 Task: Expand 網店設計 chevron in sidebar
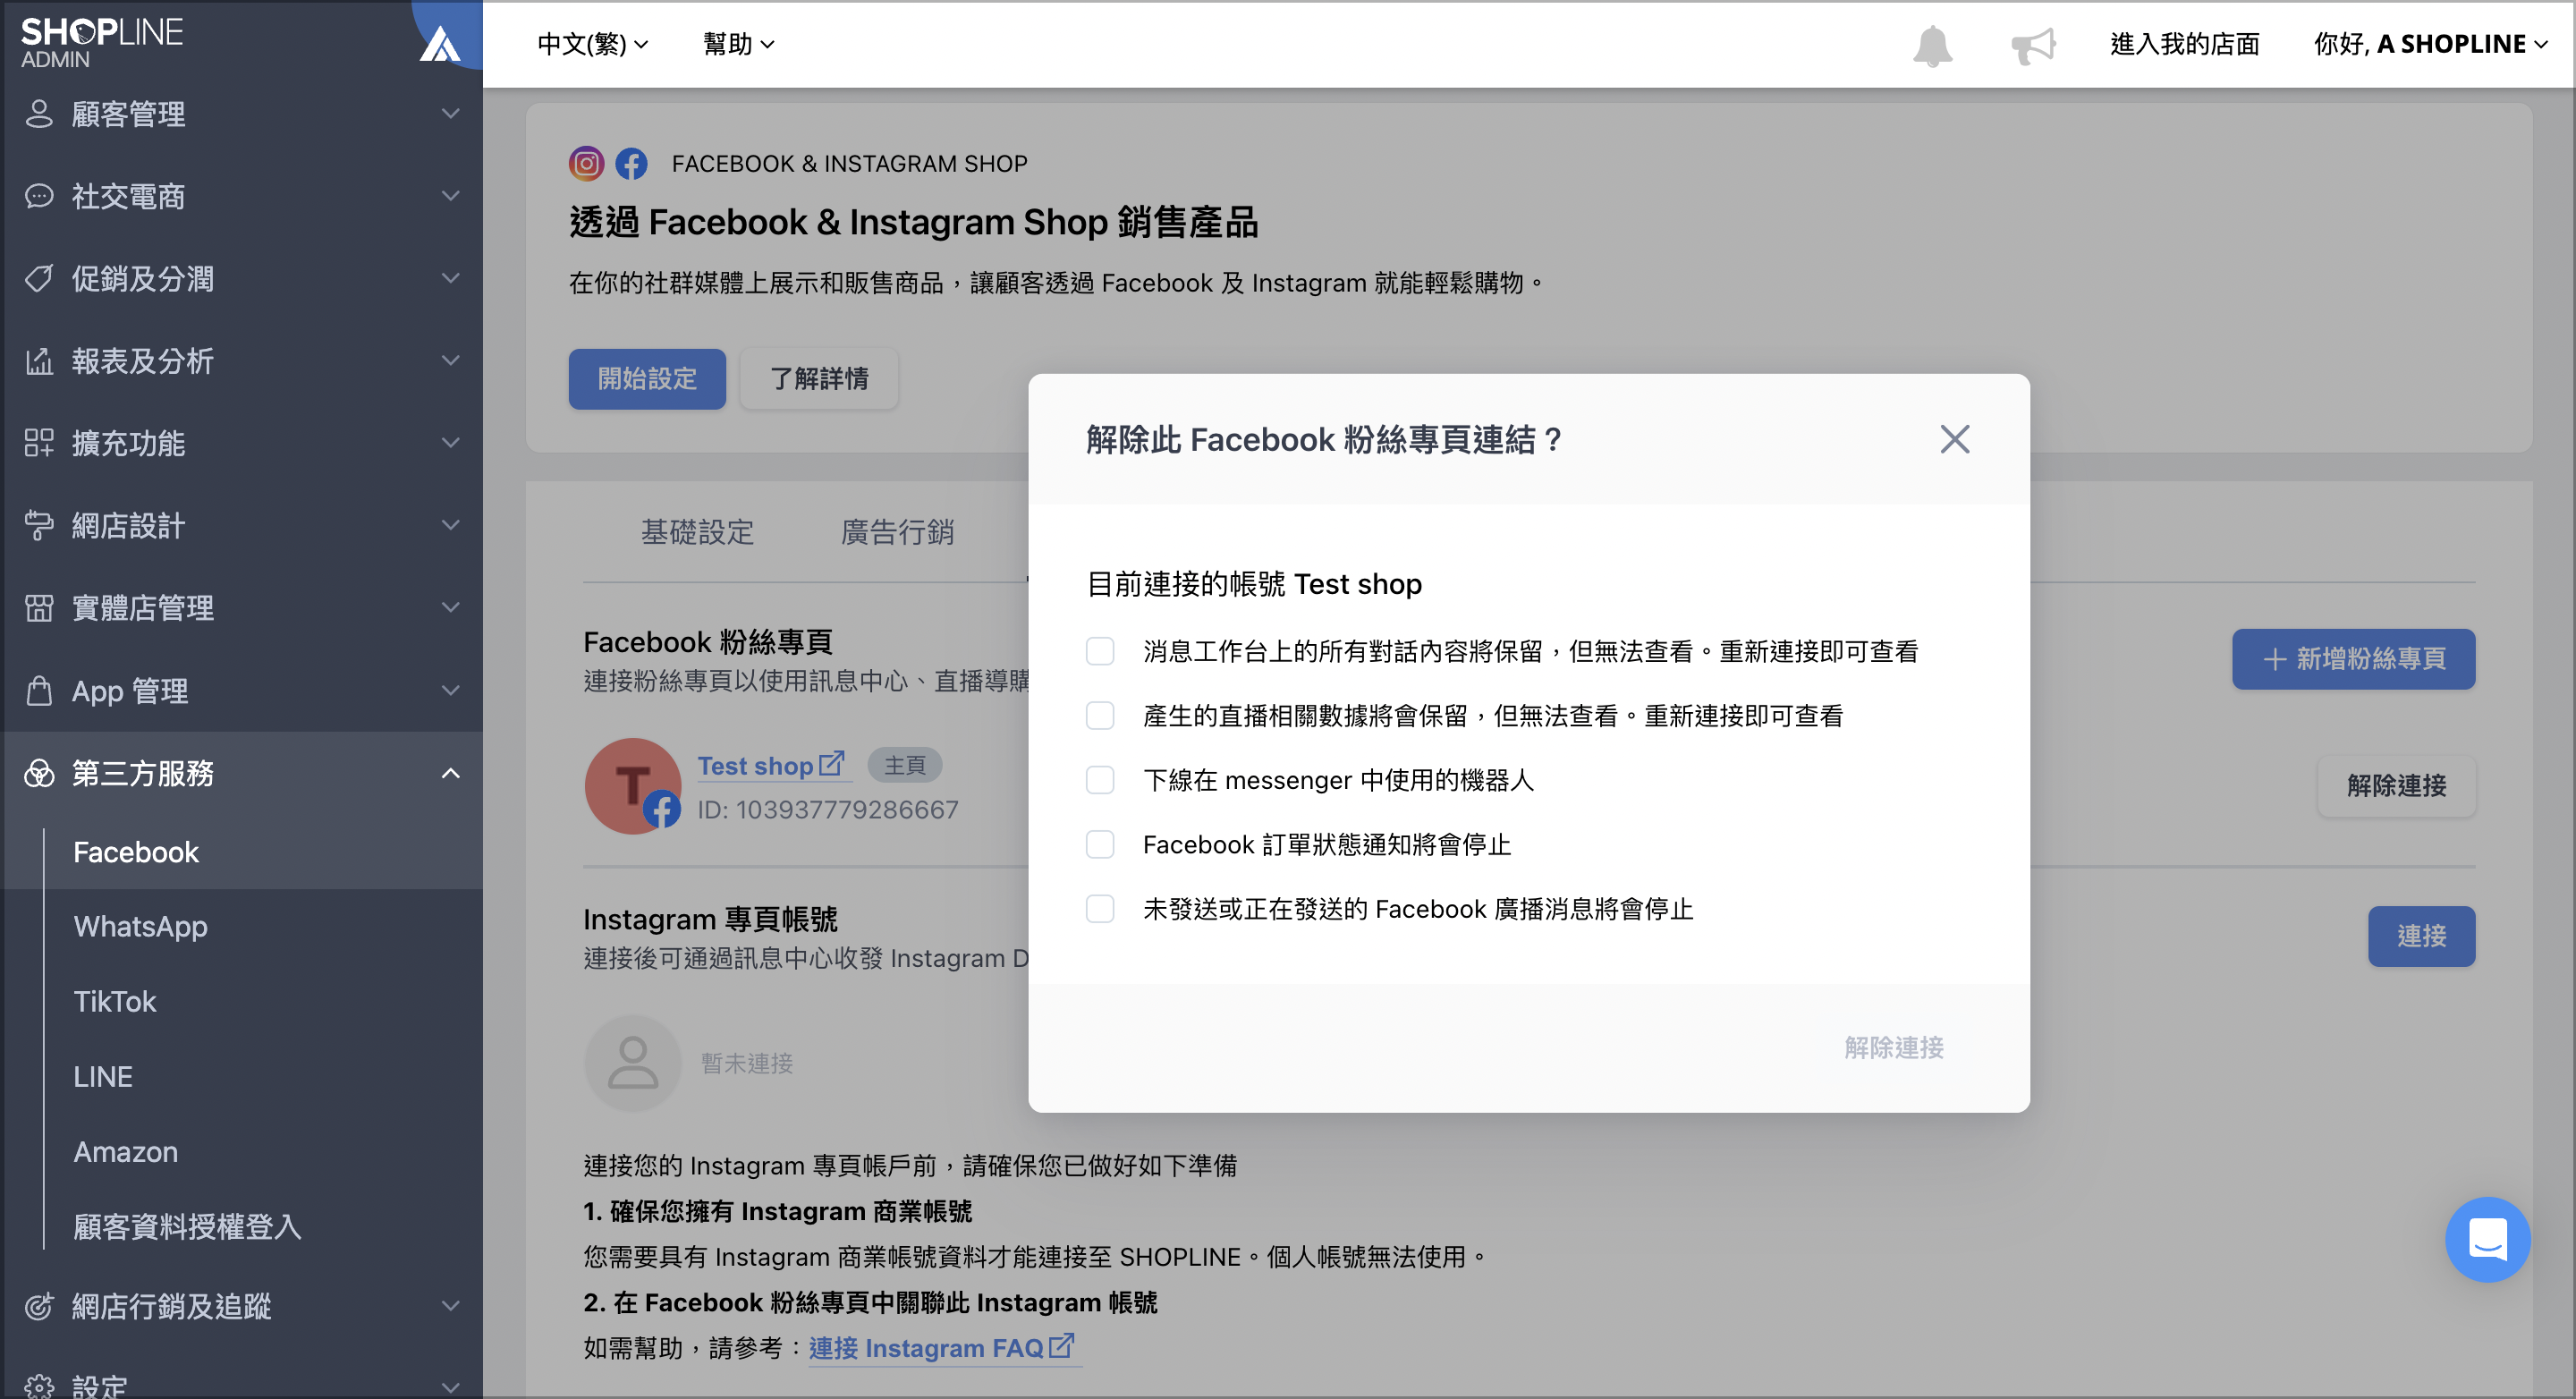click(451, 525)
